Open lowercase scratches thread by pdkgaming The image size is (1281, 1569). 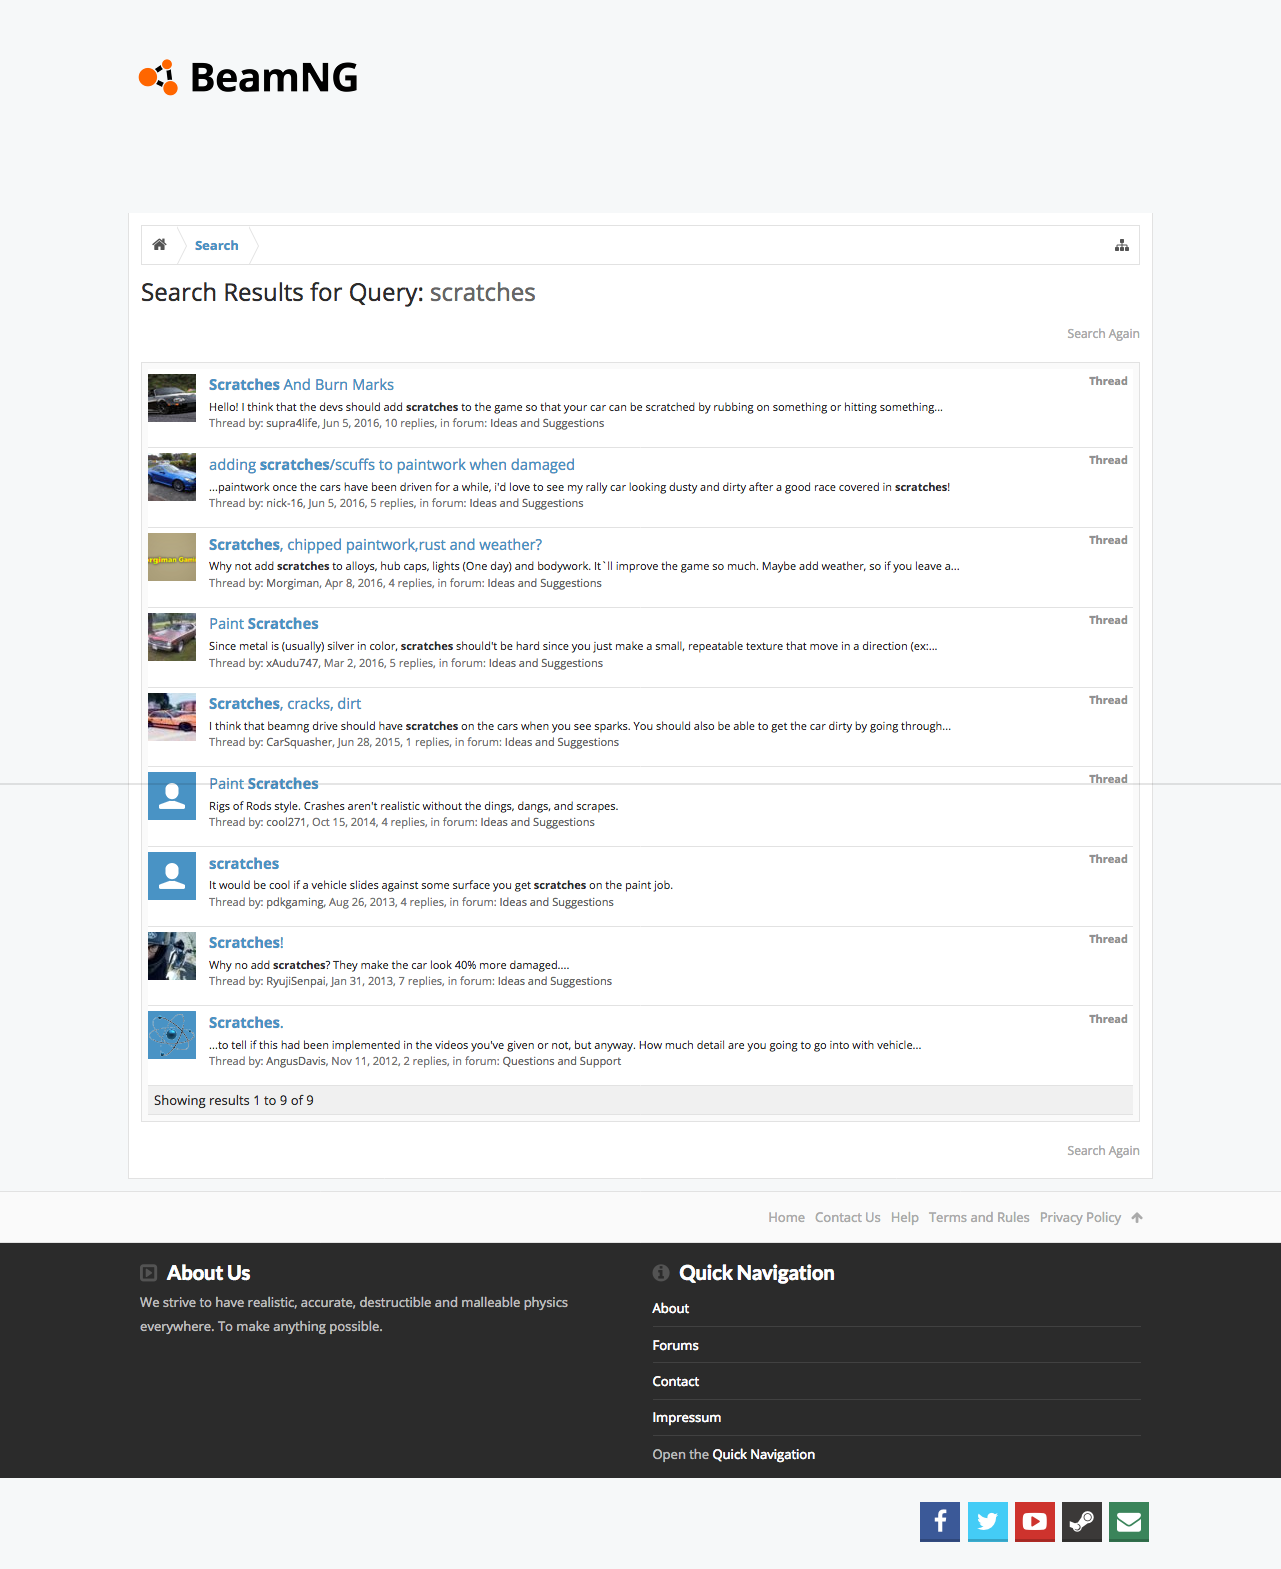pos(244,864)
